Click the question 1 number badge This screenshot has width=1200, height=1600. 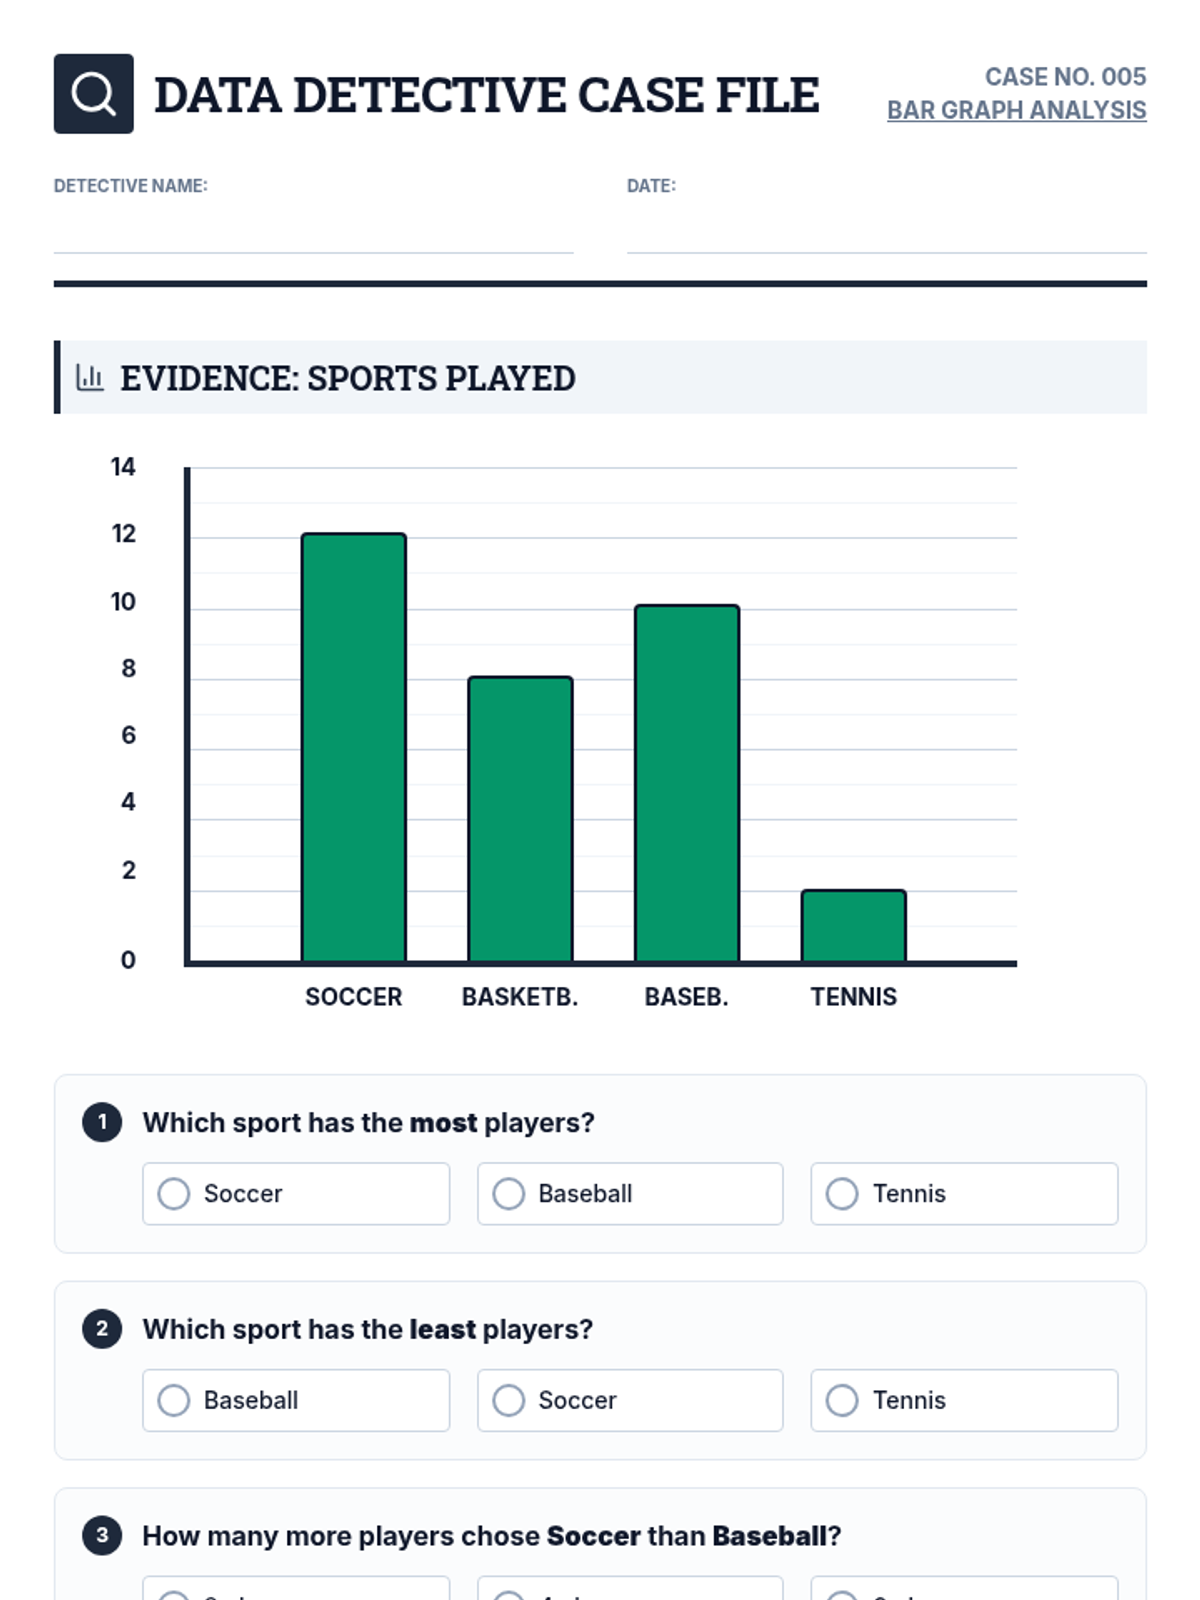(x=102, y=1122)
